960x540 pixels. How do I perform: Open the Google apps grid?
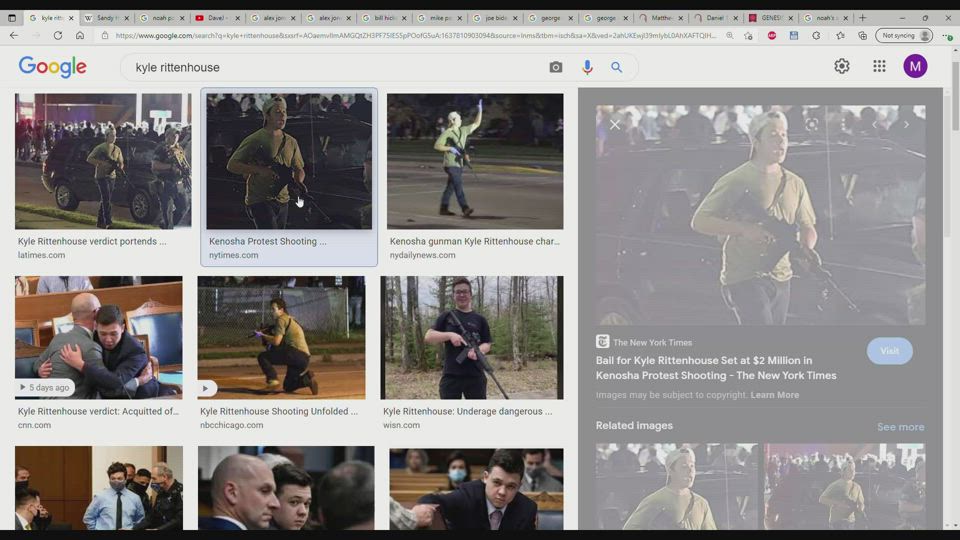point(879,66)
